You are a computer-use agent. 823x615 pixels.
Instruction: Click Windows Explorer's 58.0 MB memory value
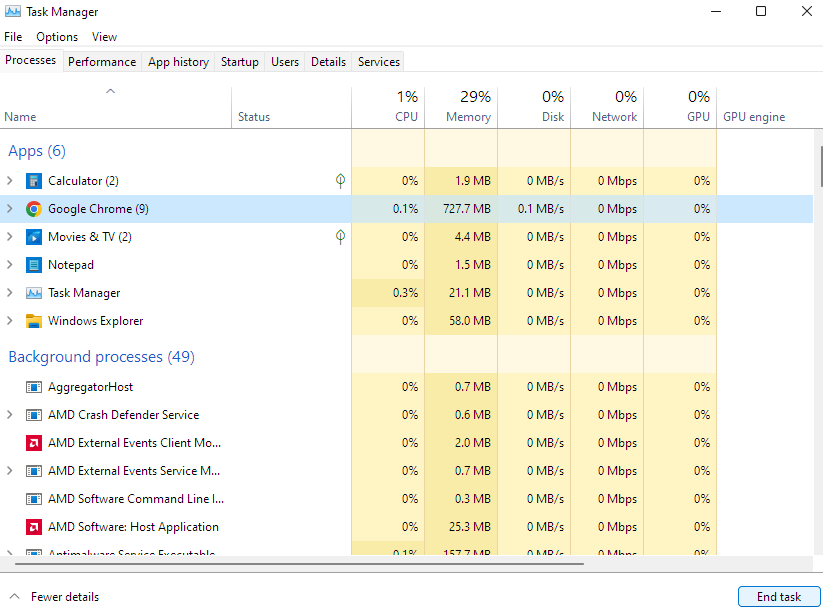coord(470,321)
